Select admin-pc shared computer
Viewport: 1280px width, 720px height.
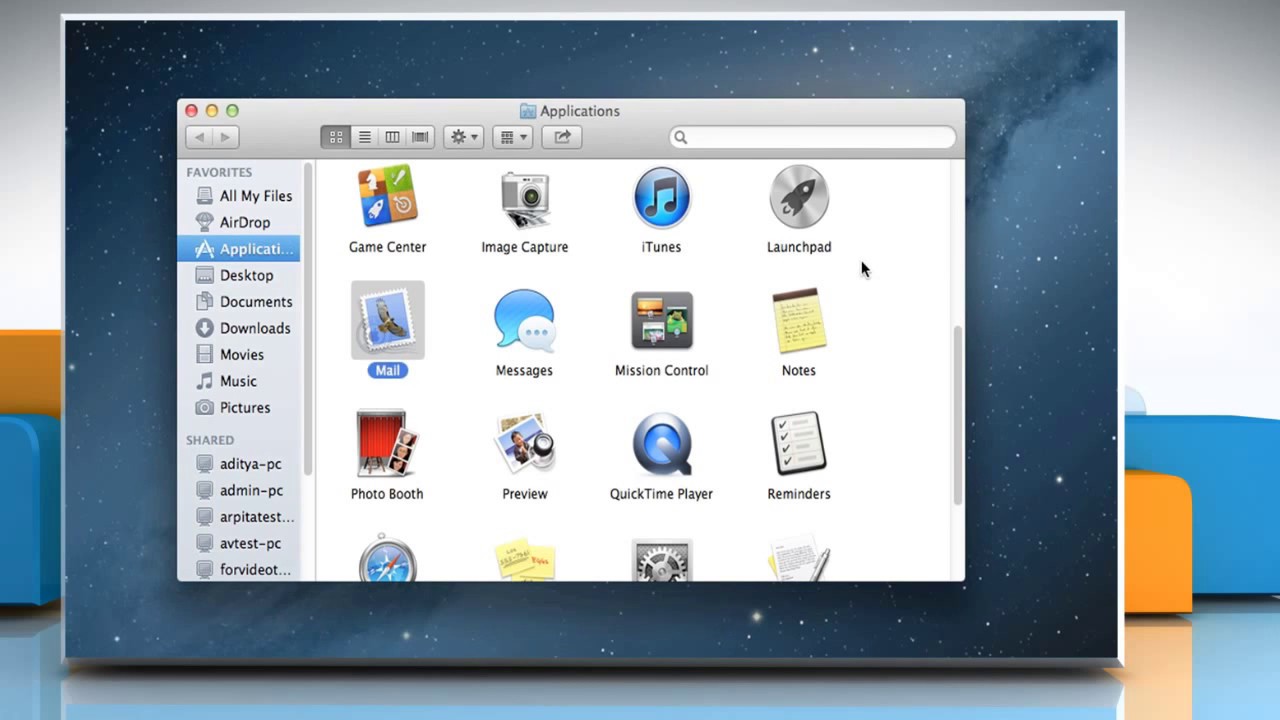pos(238,490)
